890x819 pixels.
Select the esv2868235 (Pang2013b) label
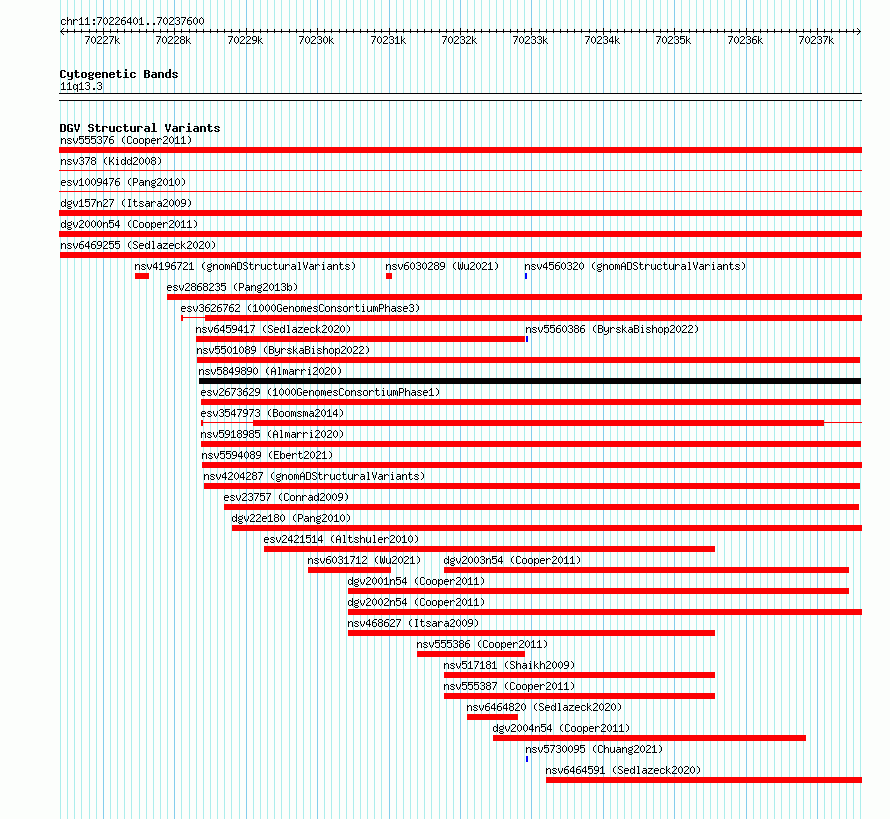pyautogui.click(x=232, y=287)
